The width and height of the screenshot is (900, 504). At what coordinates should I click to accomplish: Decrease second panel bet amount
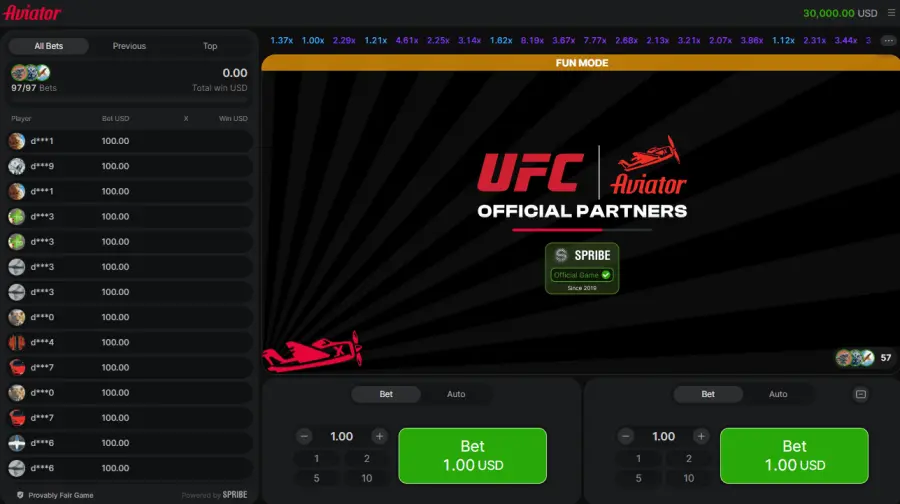[x=626, y=436]
